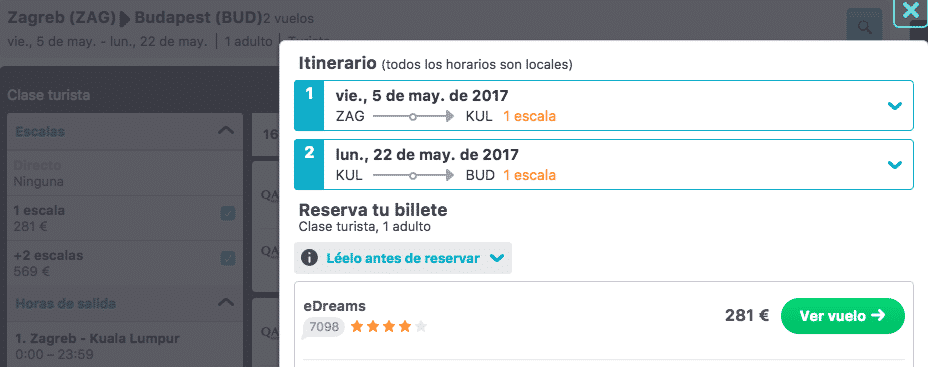Click the KUL to BUD route arrow

(413, 176)
